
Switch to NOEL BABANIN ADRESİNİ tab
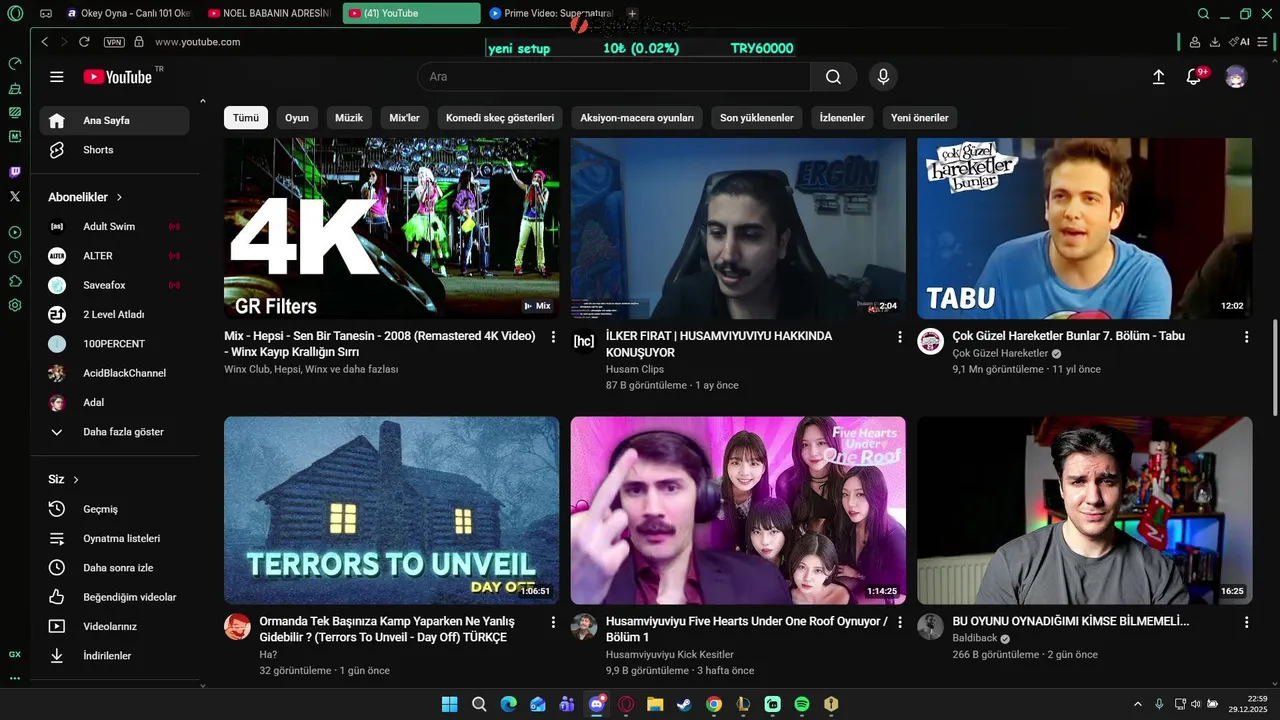270,14
